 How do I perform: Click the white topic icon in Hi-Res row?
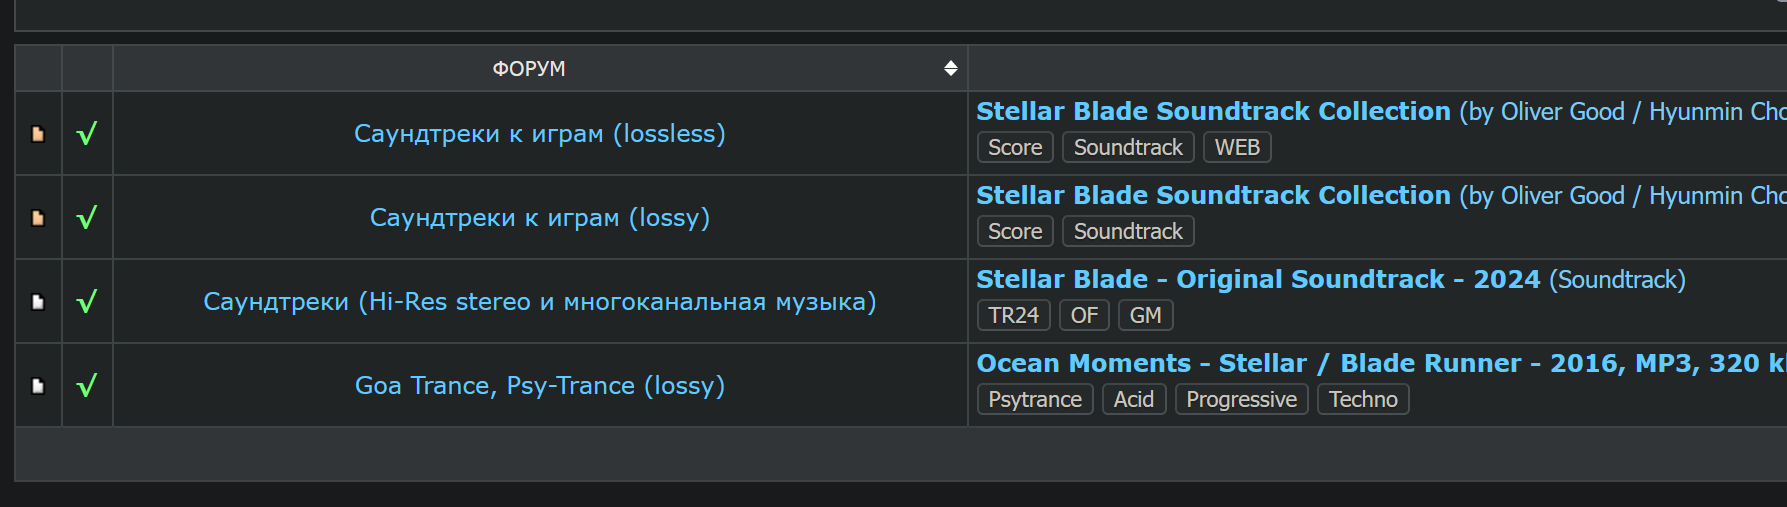[38, 302]
